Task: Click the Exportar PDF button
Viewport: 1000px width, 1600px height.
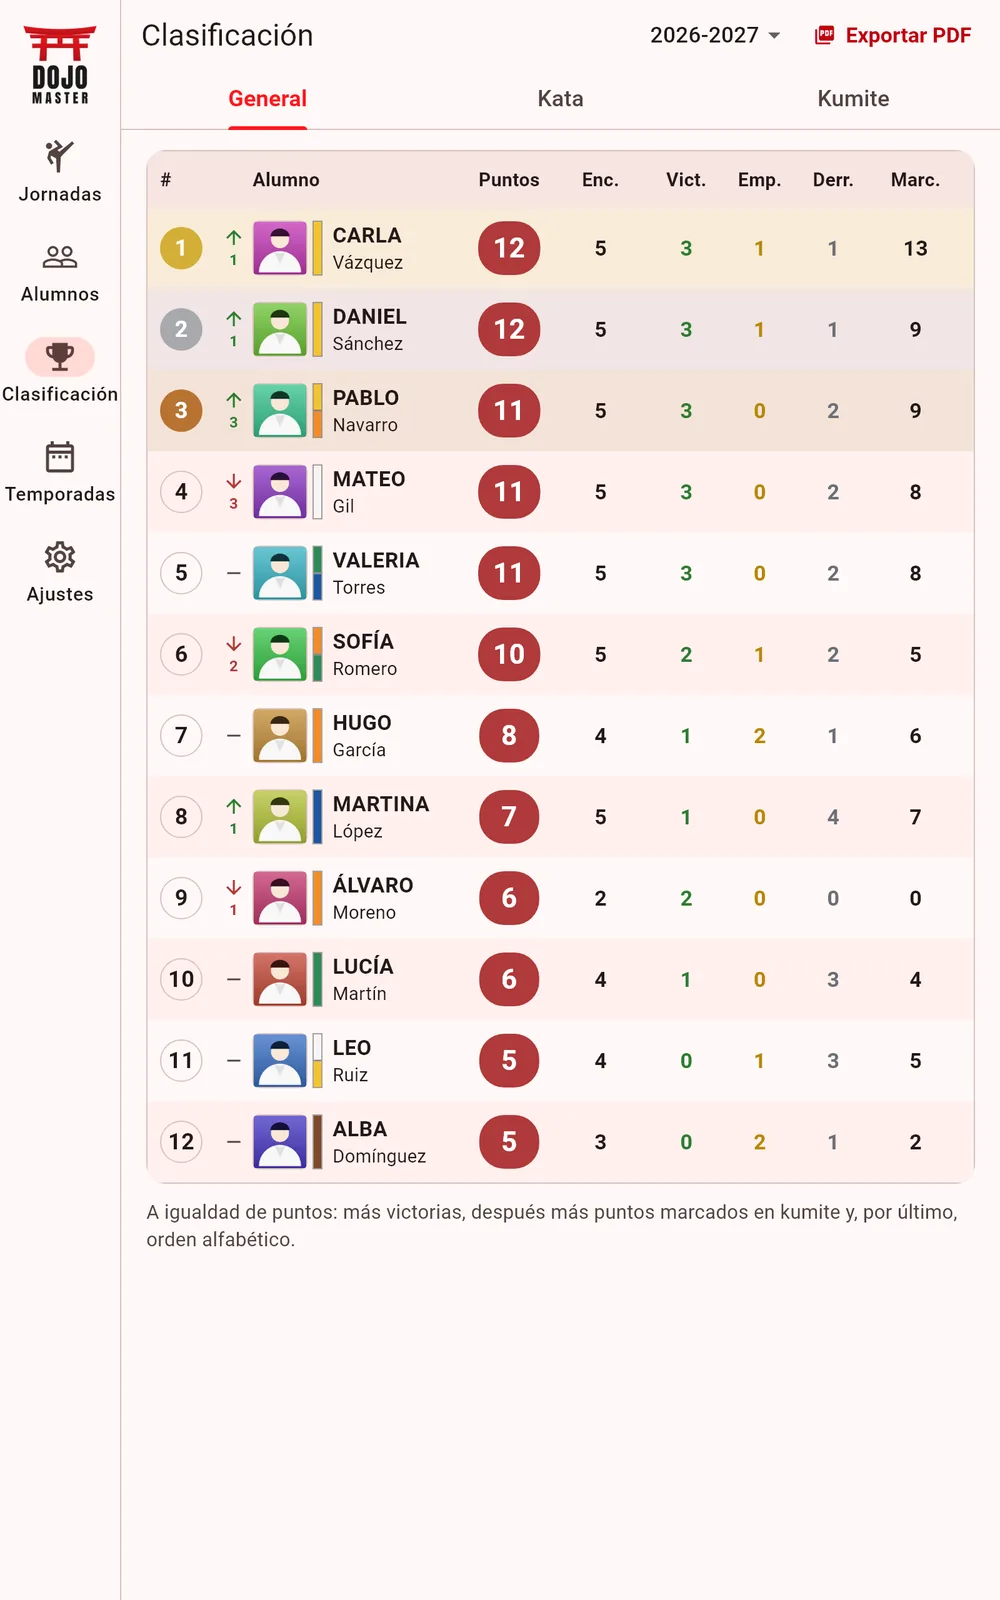Action: 893,35
